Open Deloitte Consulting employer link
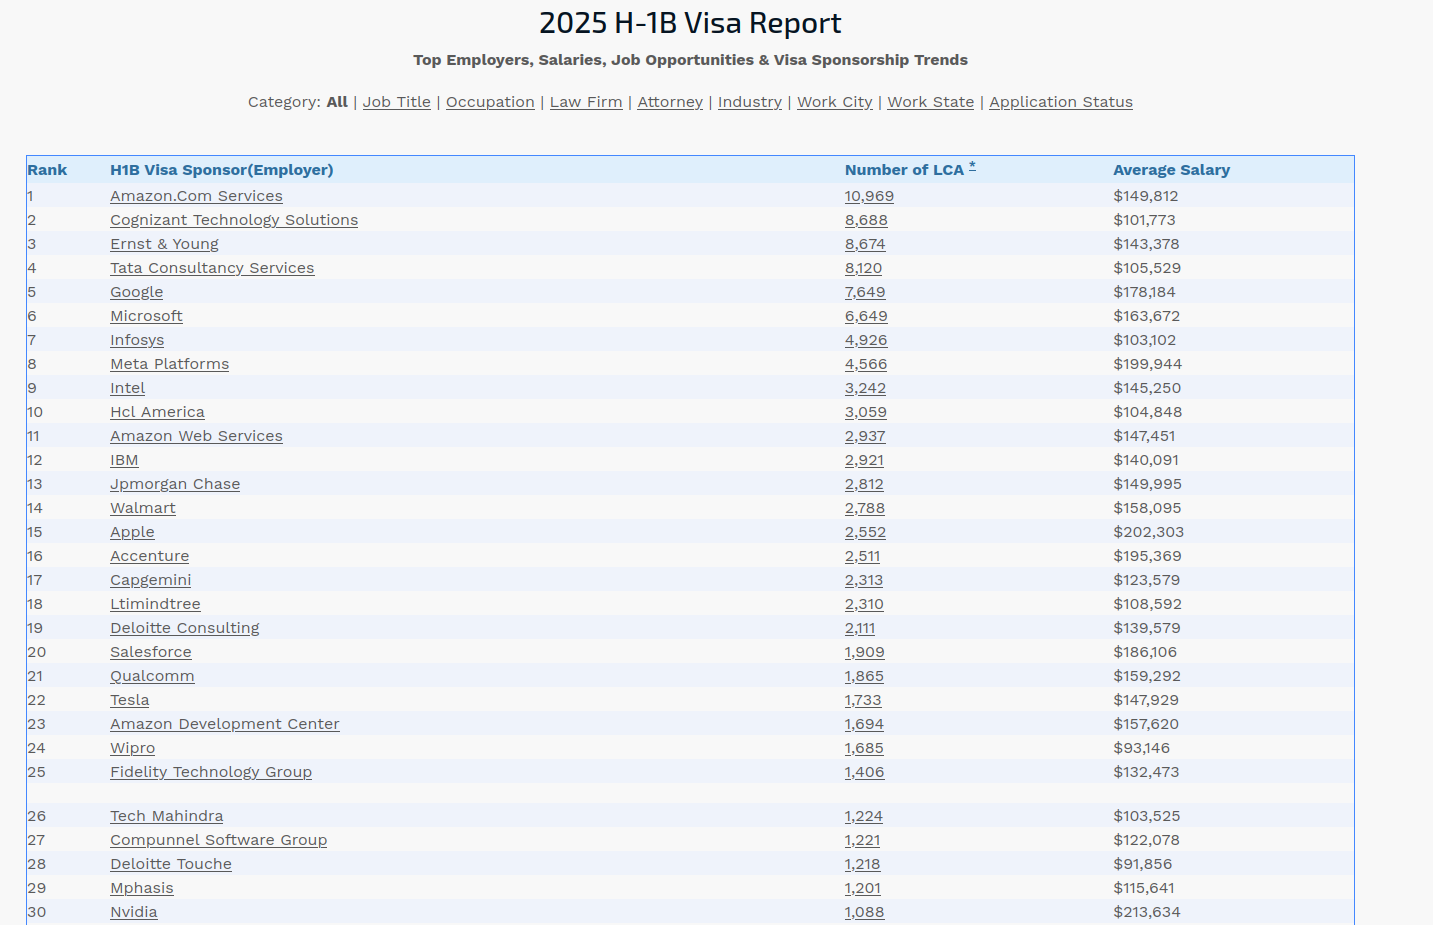Image resolution: width=1433 pixels, height=925 pixels. 184,628
